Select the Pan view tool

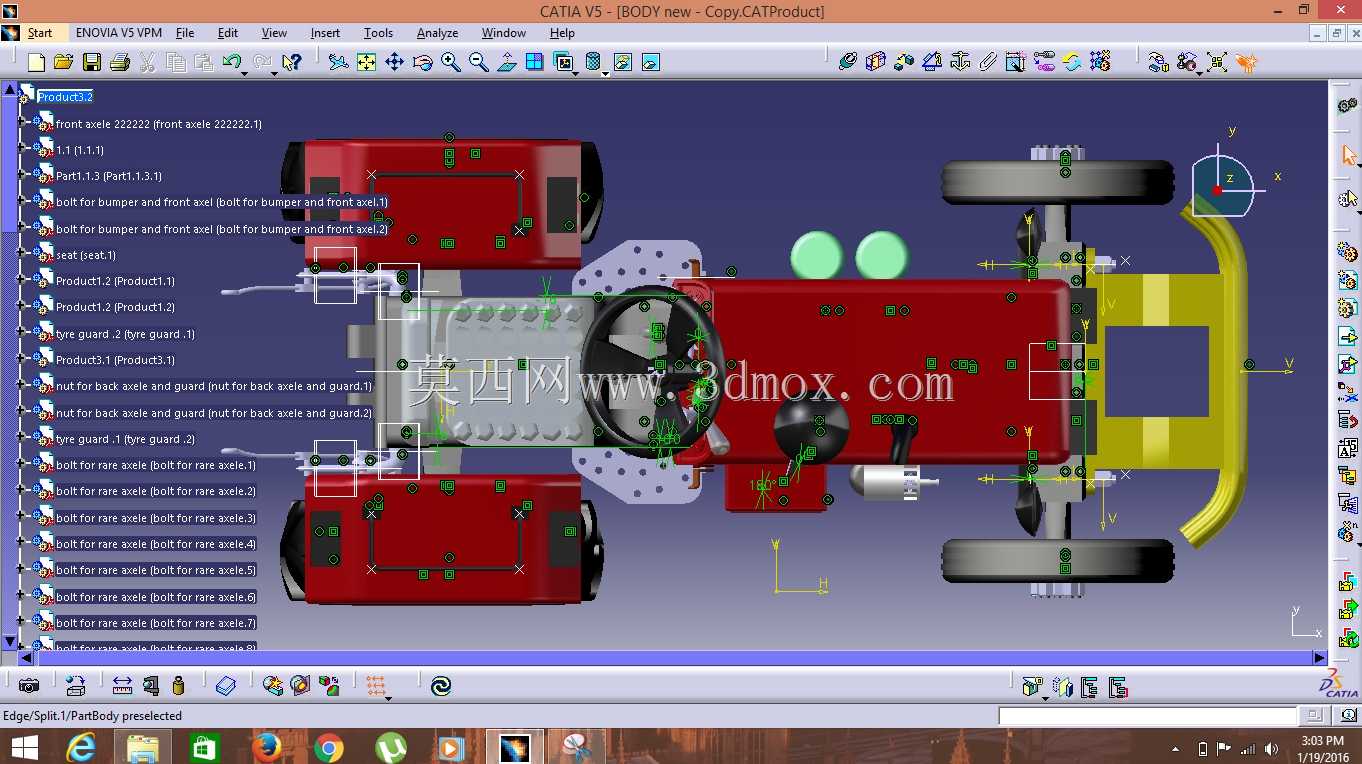[x=395, y=62]
